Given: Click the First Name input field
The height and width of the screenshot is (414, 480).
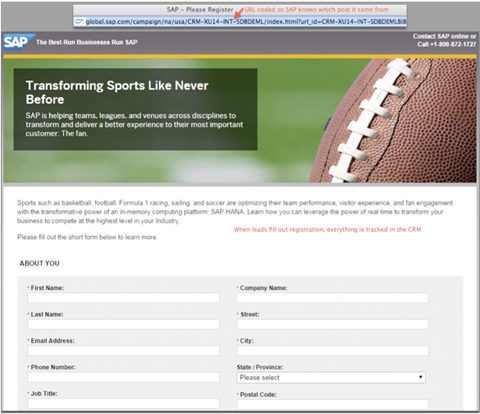Looking at the screenshot, I should (x=123, y=298).
